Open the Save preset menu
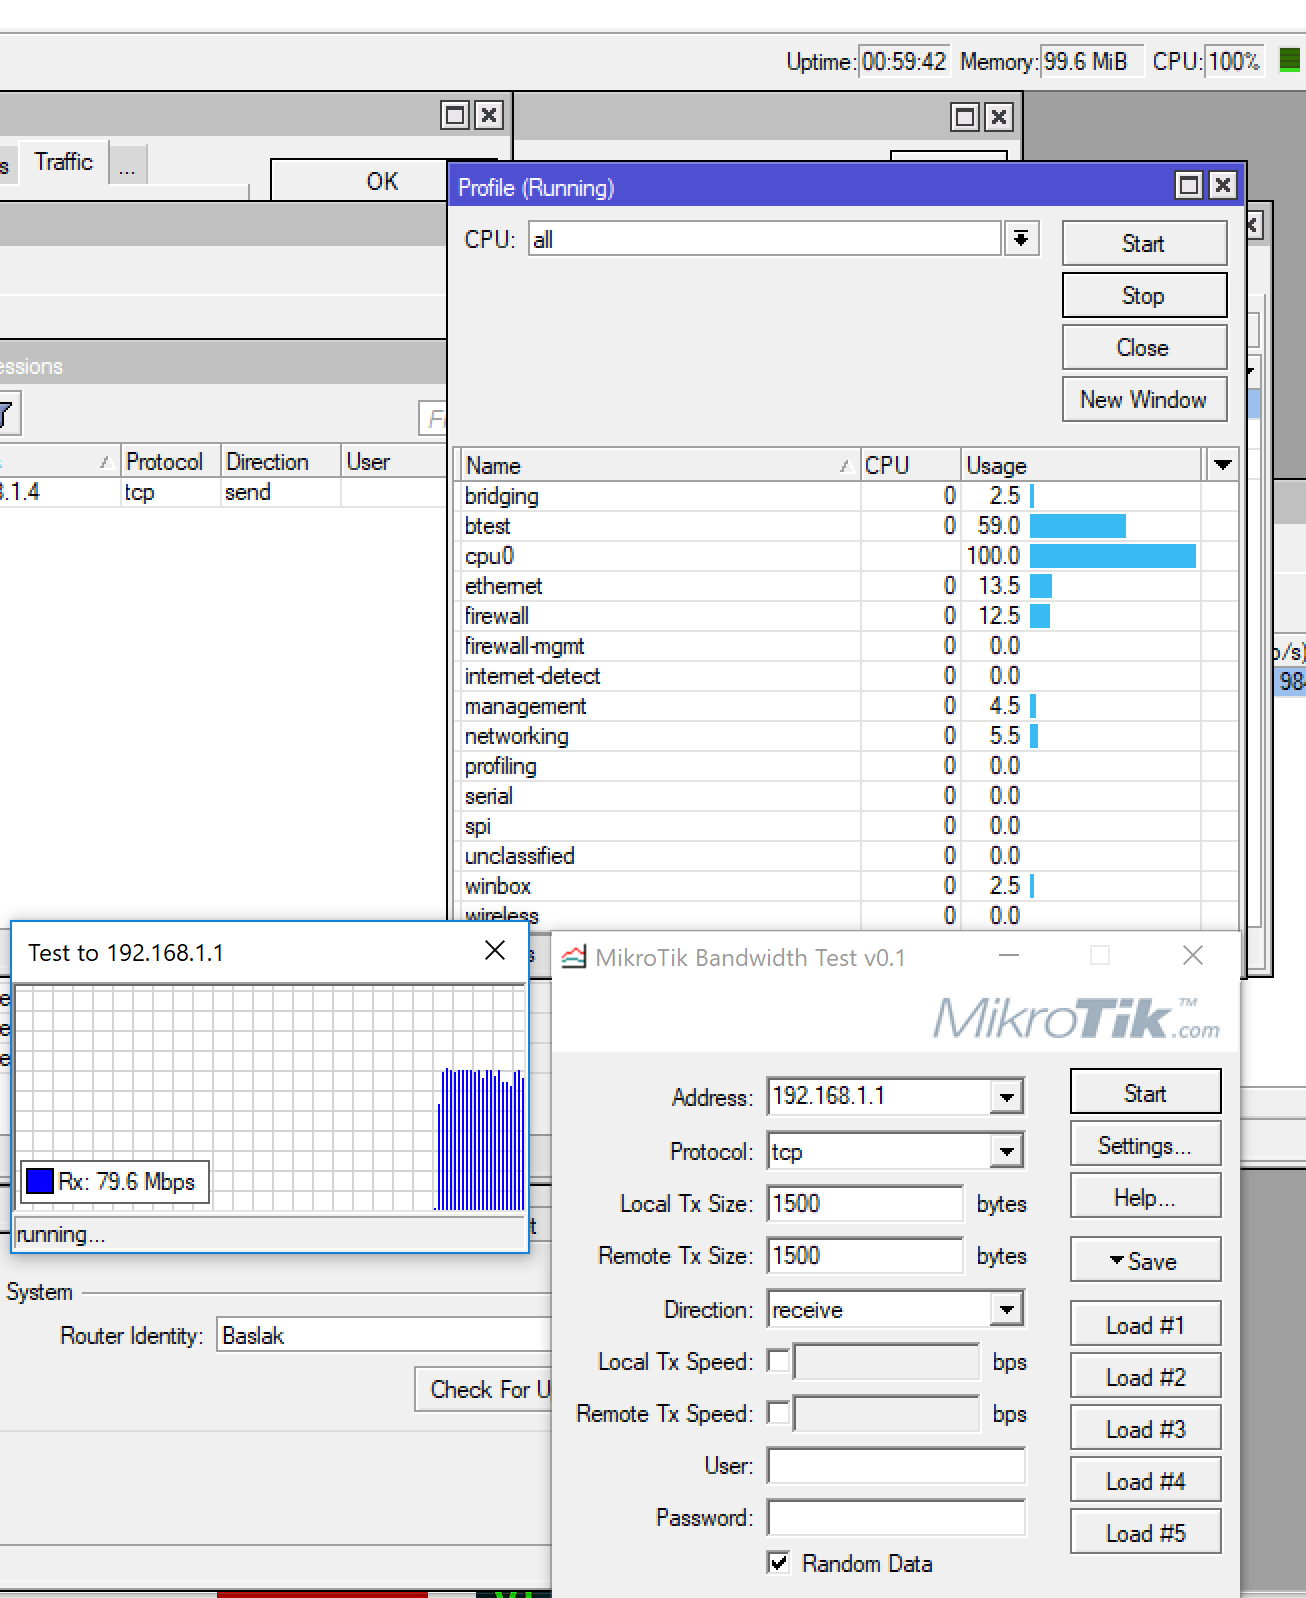1306x1598 pixels. (1145, 1261)
